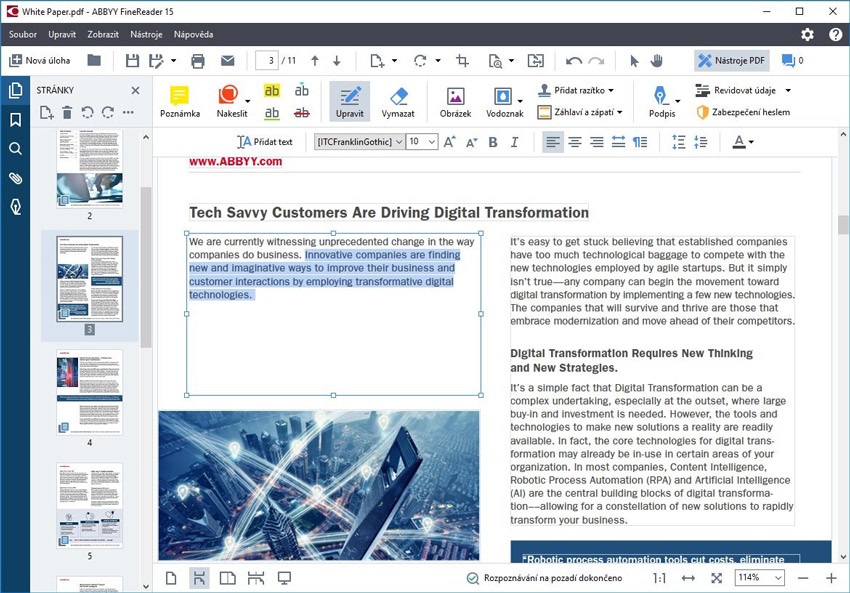Toggle bold formatting on selected text
The image size is (850, 593).
coord(492,142)
